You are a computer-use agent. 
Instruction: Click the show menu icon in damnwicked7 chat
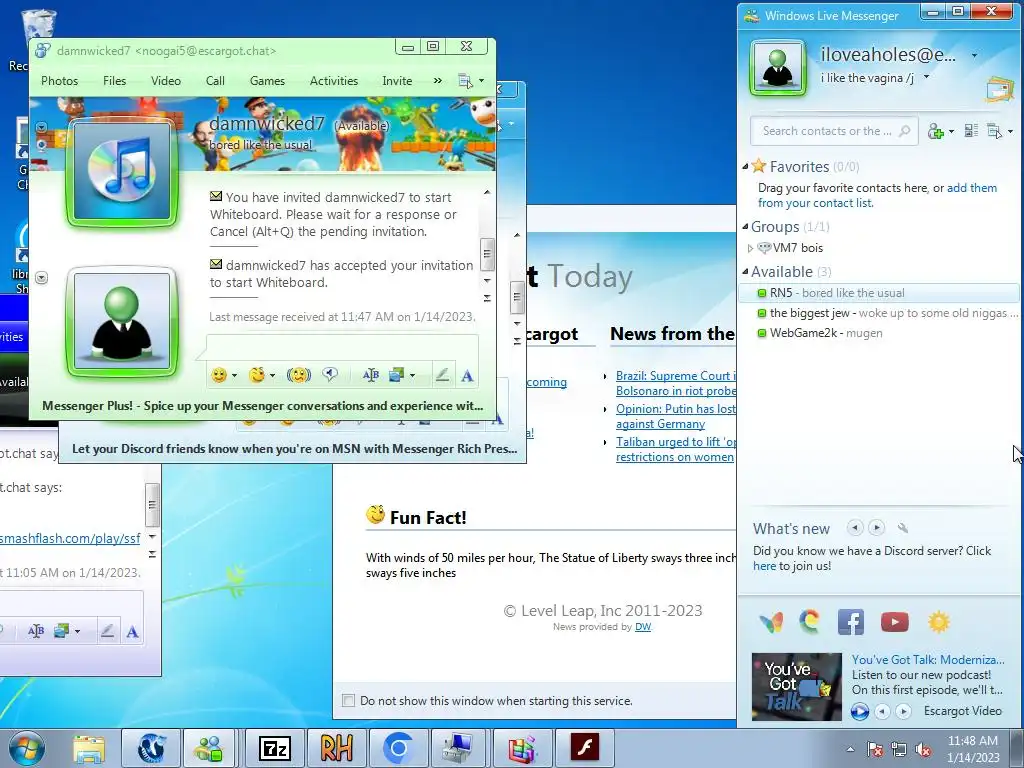(x=465, y=81)
